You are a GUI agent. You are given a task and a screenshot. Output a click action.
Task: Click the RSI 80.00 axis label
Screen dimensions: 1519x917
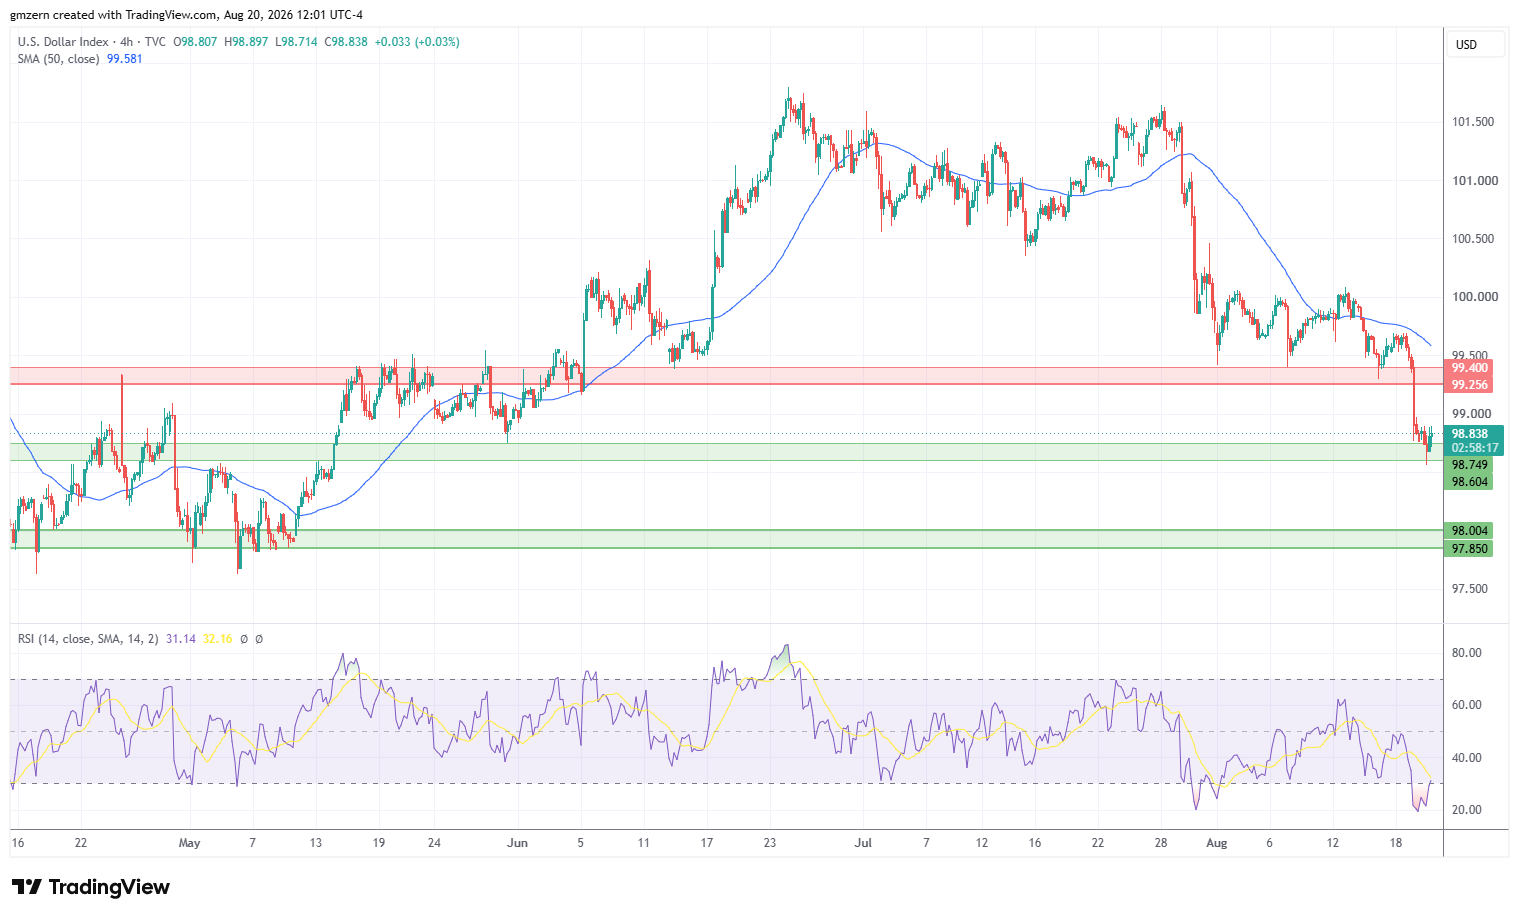1467,653
